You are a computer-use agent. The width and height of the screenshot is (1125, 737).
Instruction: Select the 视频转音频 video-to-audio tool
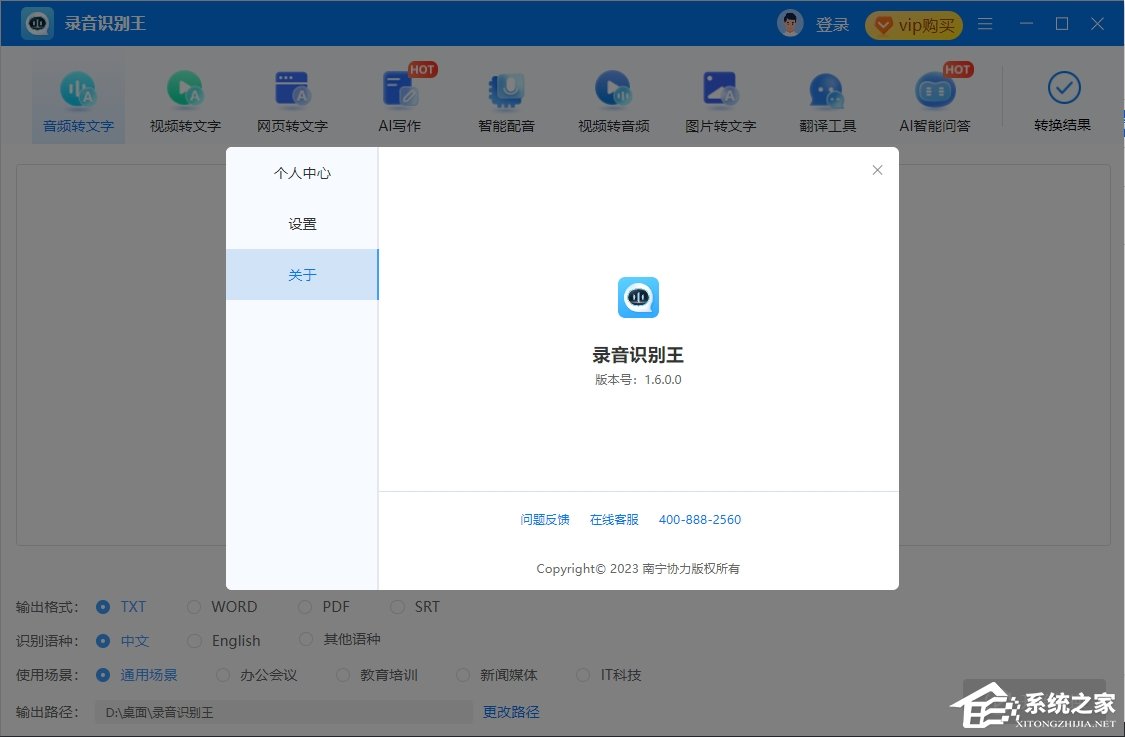[613, 103]
